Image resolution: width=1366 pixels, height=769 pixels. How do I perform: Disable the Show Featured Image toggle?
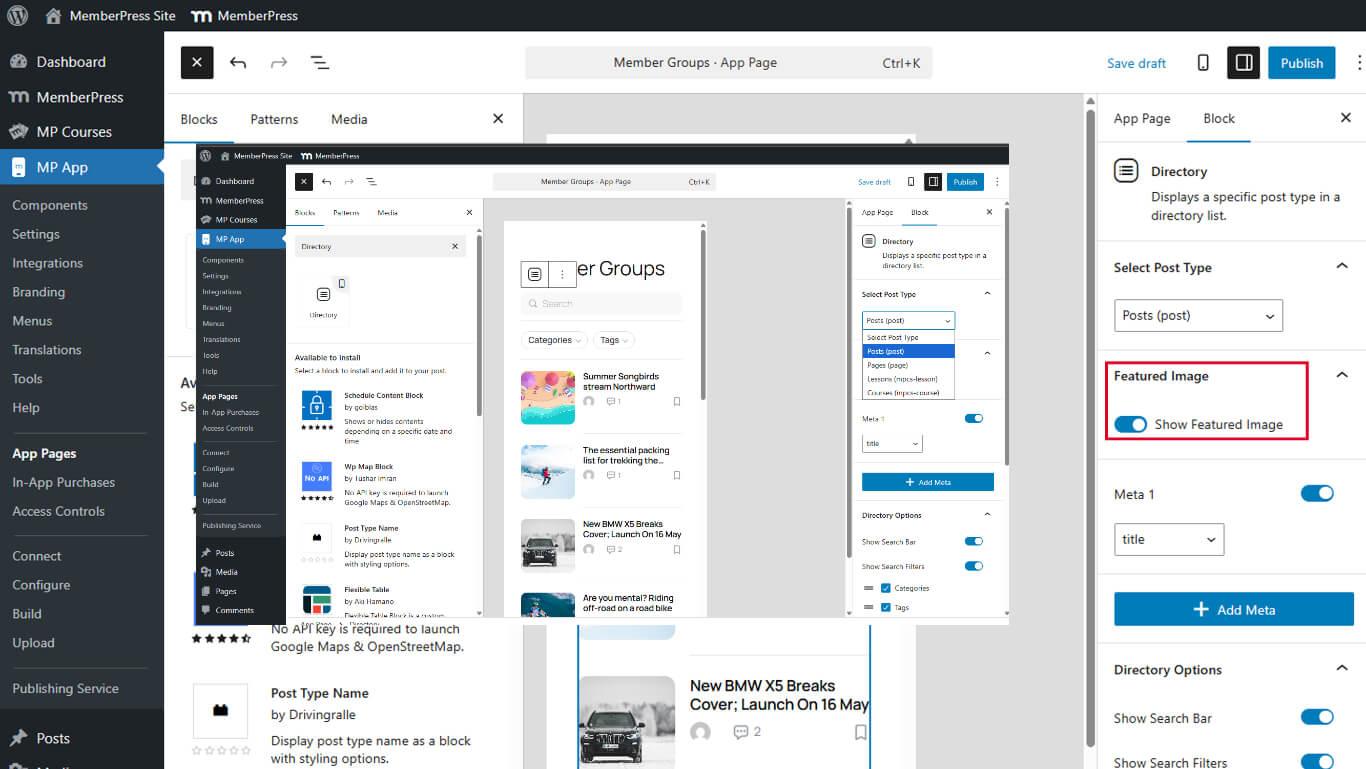click(1131, 424)
